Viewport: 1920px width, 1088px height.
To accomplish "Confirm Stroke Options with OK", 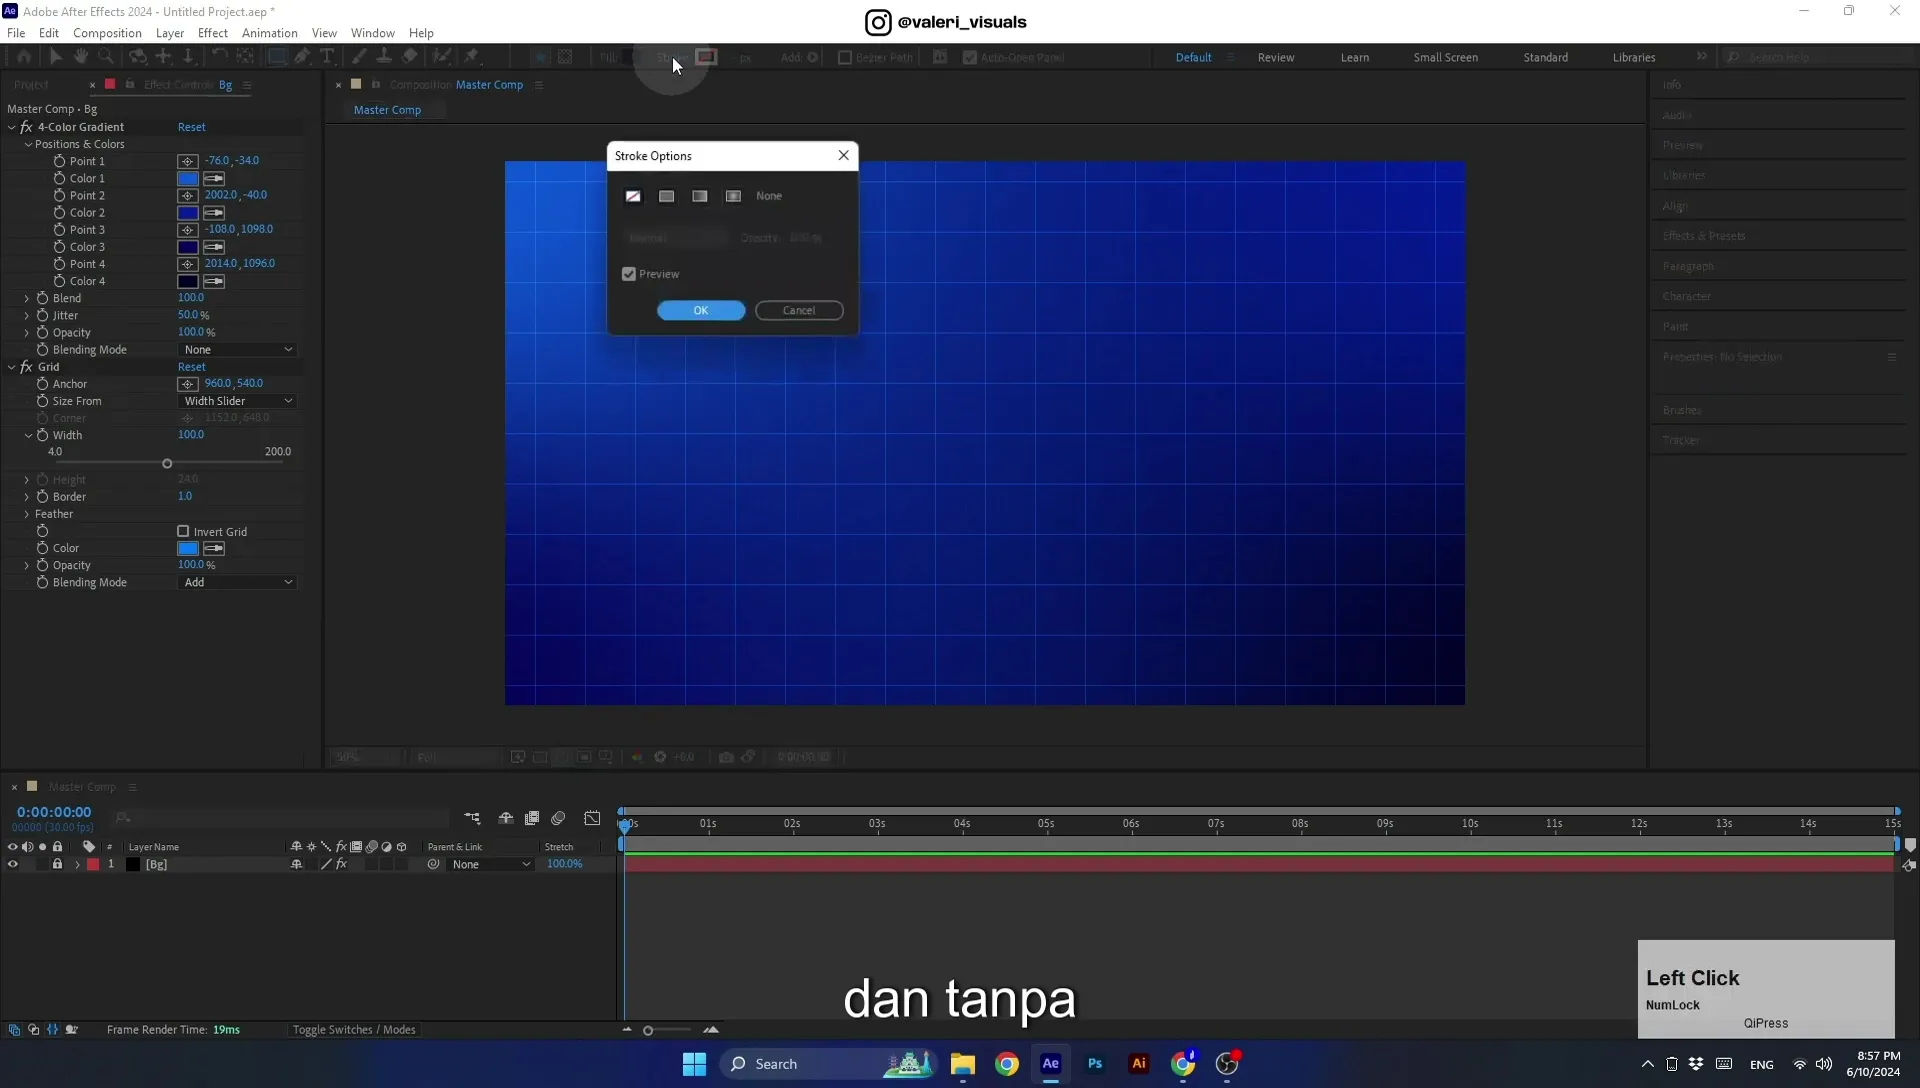I will coord(701,310).
